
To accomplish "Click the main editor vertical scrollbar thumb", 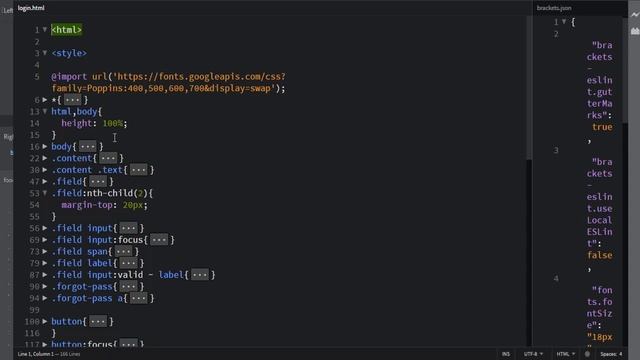I will (529, 88).
